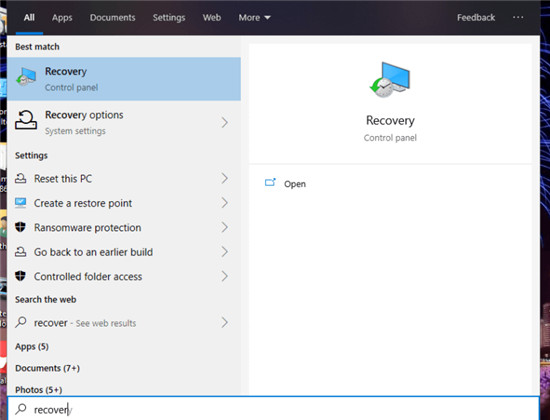
Task: Open the More filter dropdown
Action: [254, 18]
